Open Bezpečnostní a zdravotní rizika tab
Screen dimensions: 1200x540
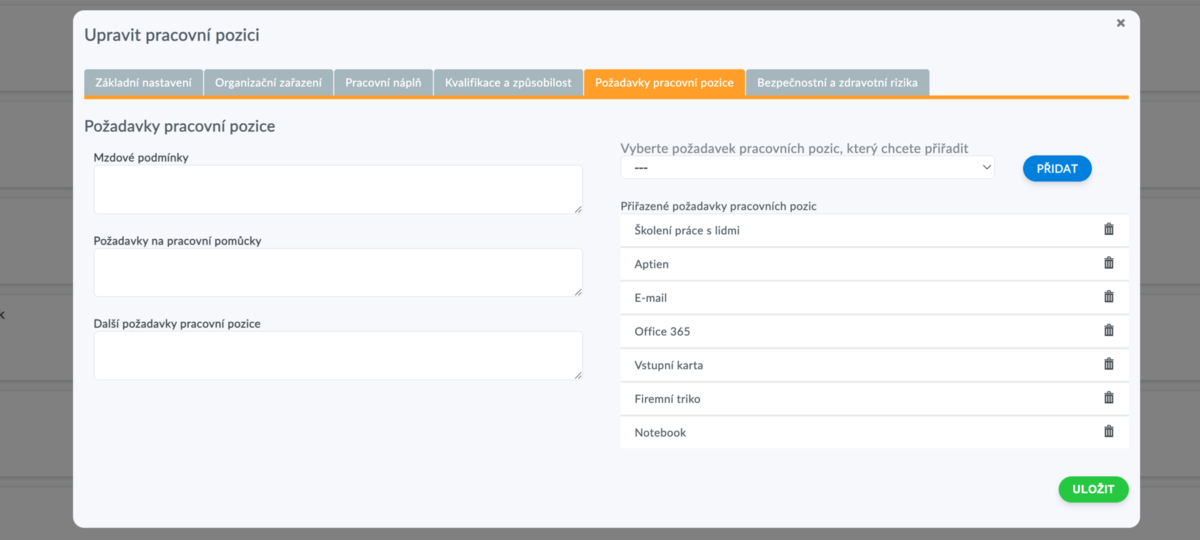pyautogui.click(x=838, y=83)
